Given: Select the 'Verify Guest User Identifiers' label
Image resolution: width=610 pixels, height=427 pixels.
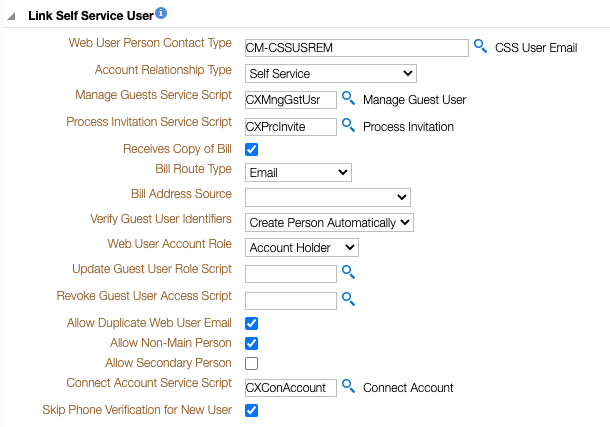Looking at the screenshot, I should pos(161,219).
